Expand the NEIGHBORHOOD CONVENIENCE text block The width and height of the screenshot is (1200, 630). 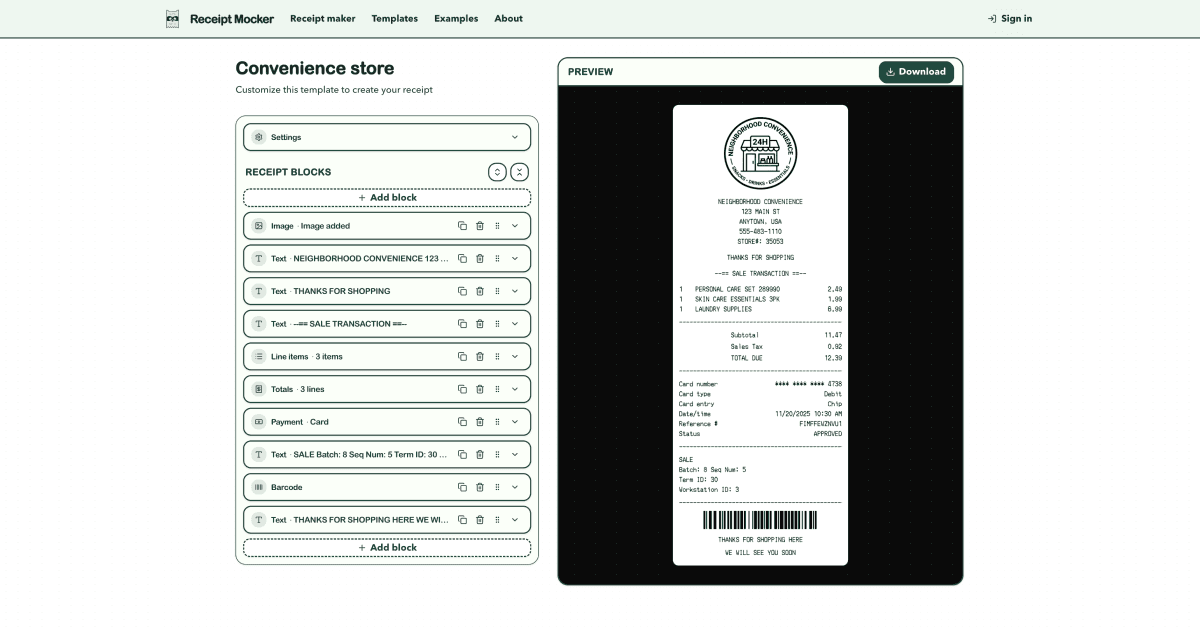[515, 258]
